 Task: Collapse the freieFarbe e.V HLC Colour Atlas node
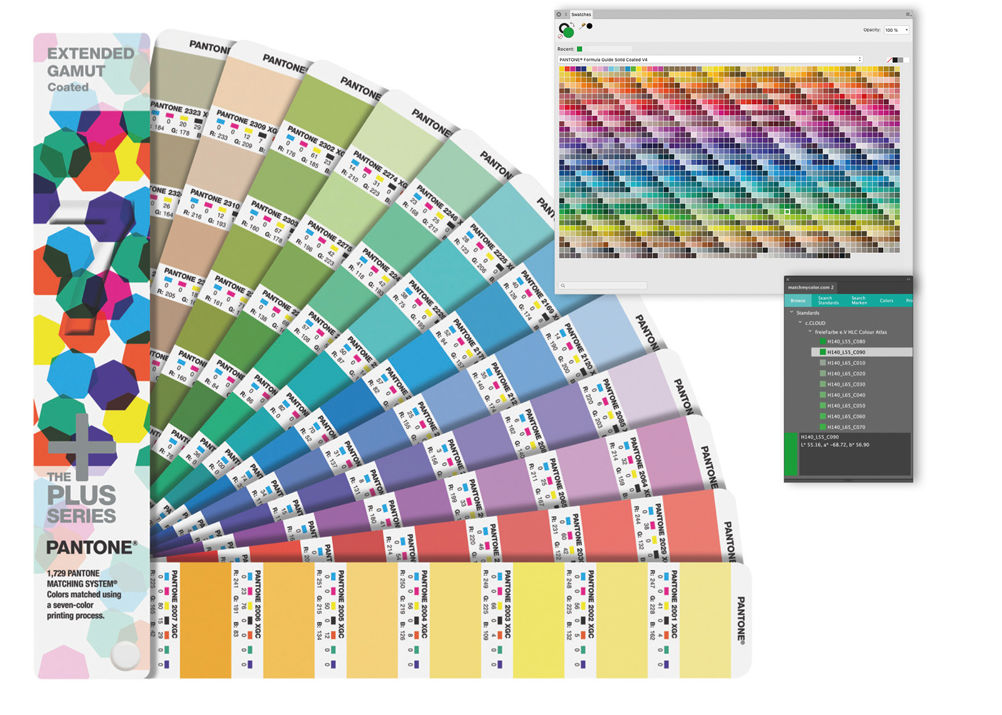point(810,332)
